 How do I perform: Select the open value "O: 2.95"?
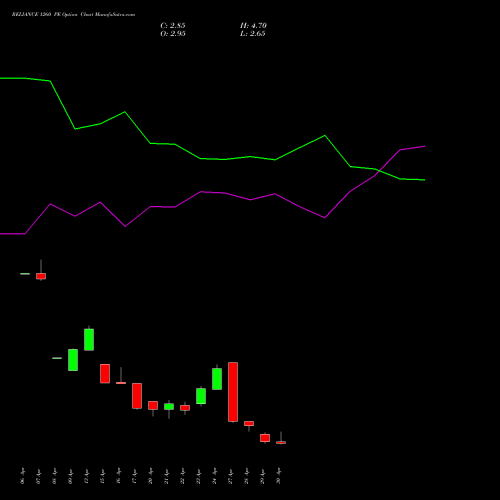click(173, 34)
